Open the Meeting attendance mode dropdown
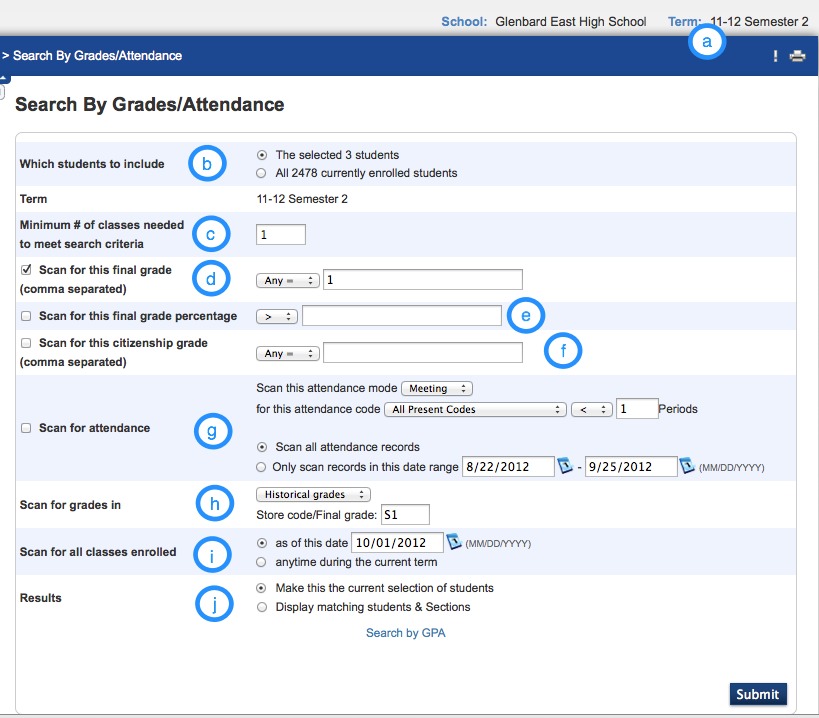 tap(436, 388)
